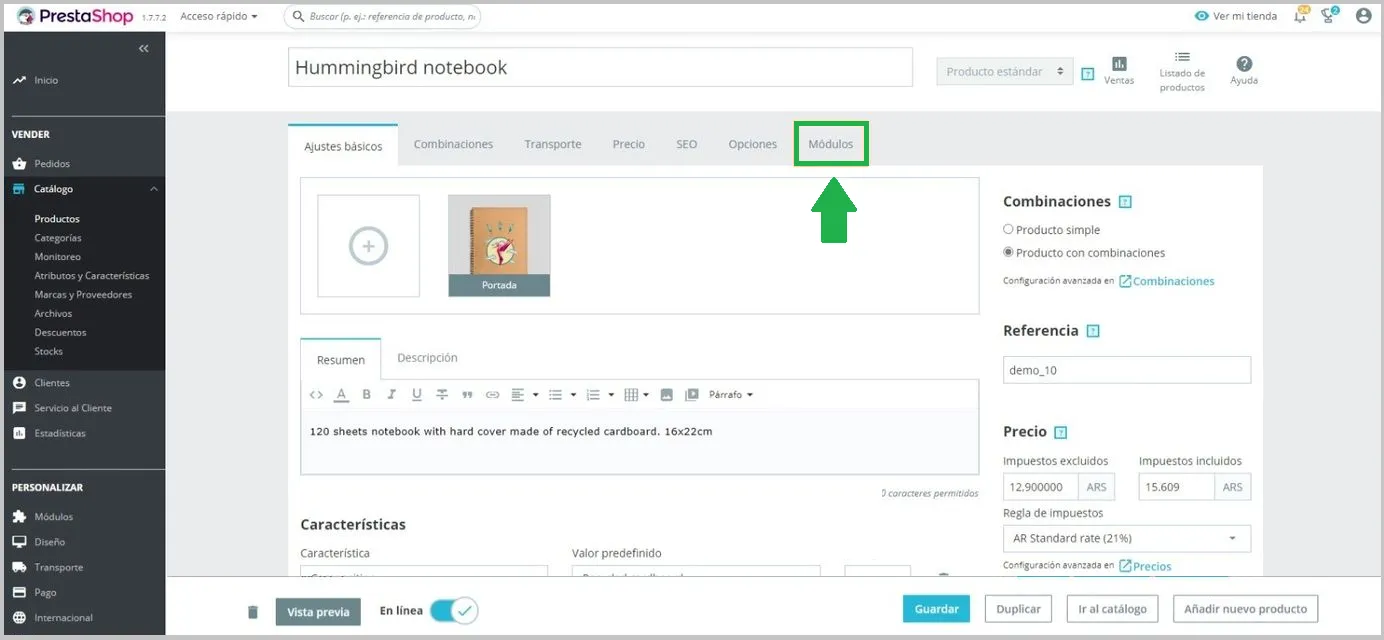Delete the product with trash icon
The width and height of the screenshot is (1384, 640).
coord(253,612)
